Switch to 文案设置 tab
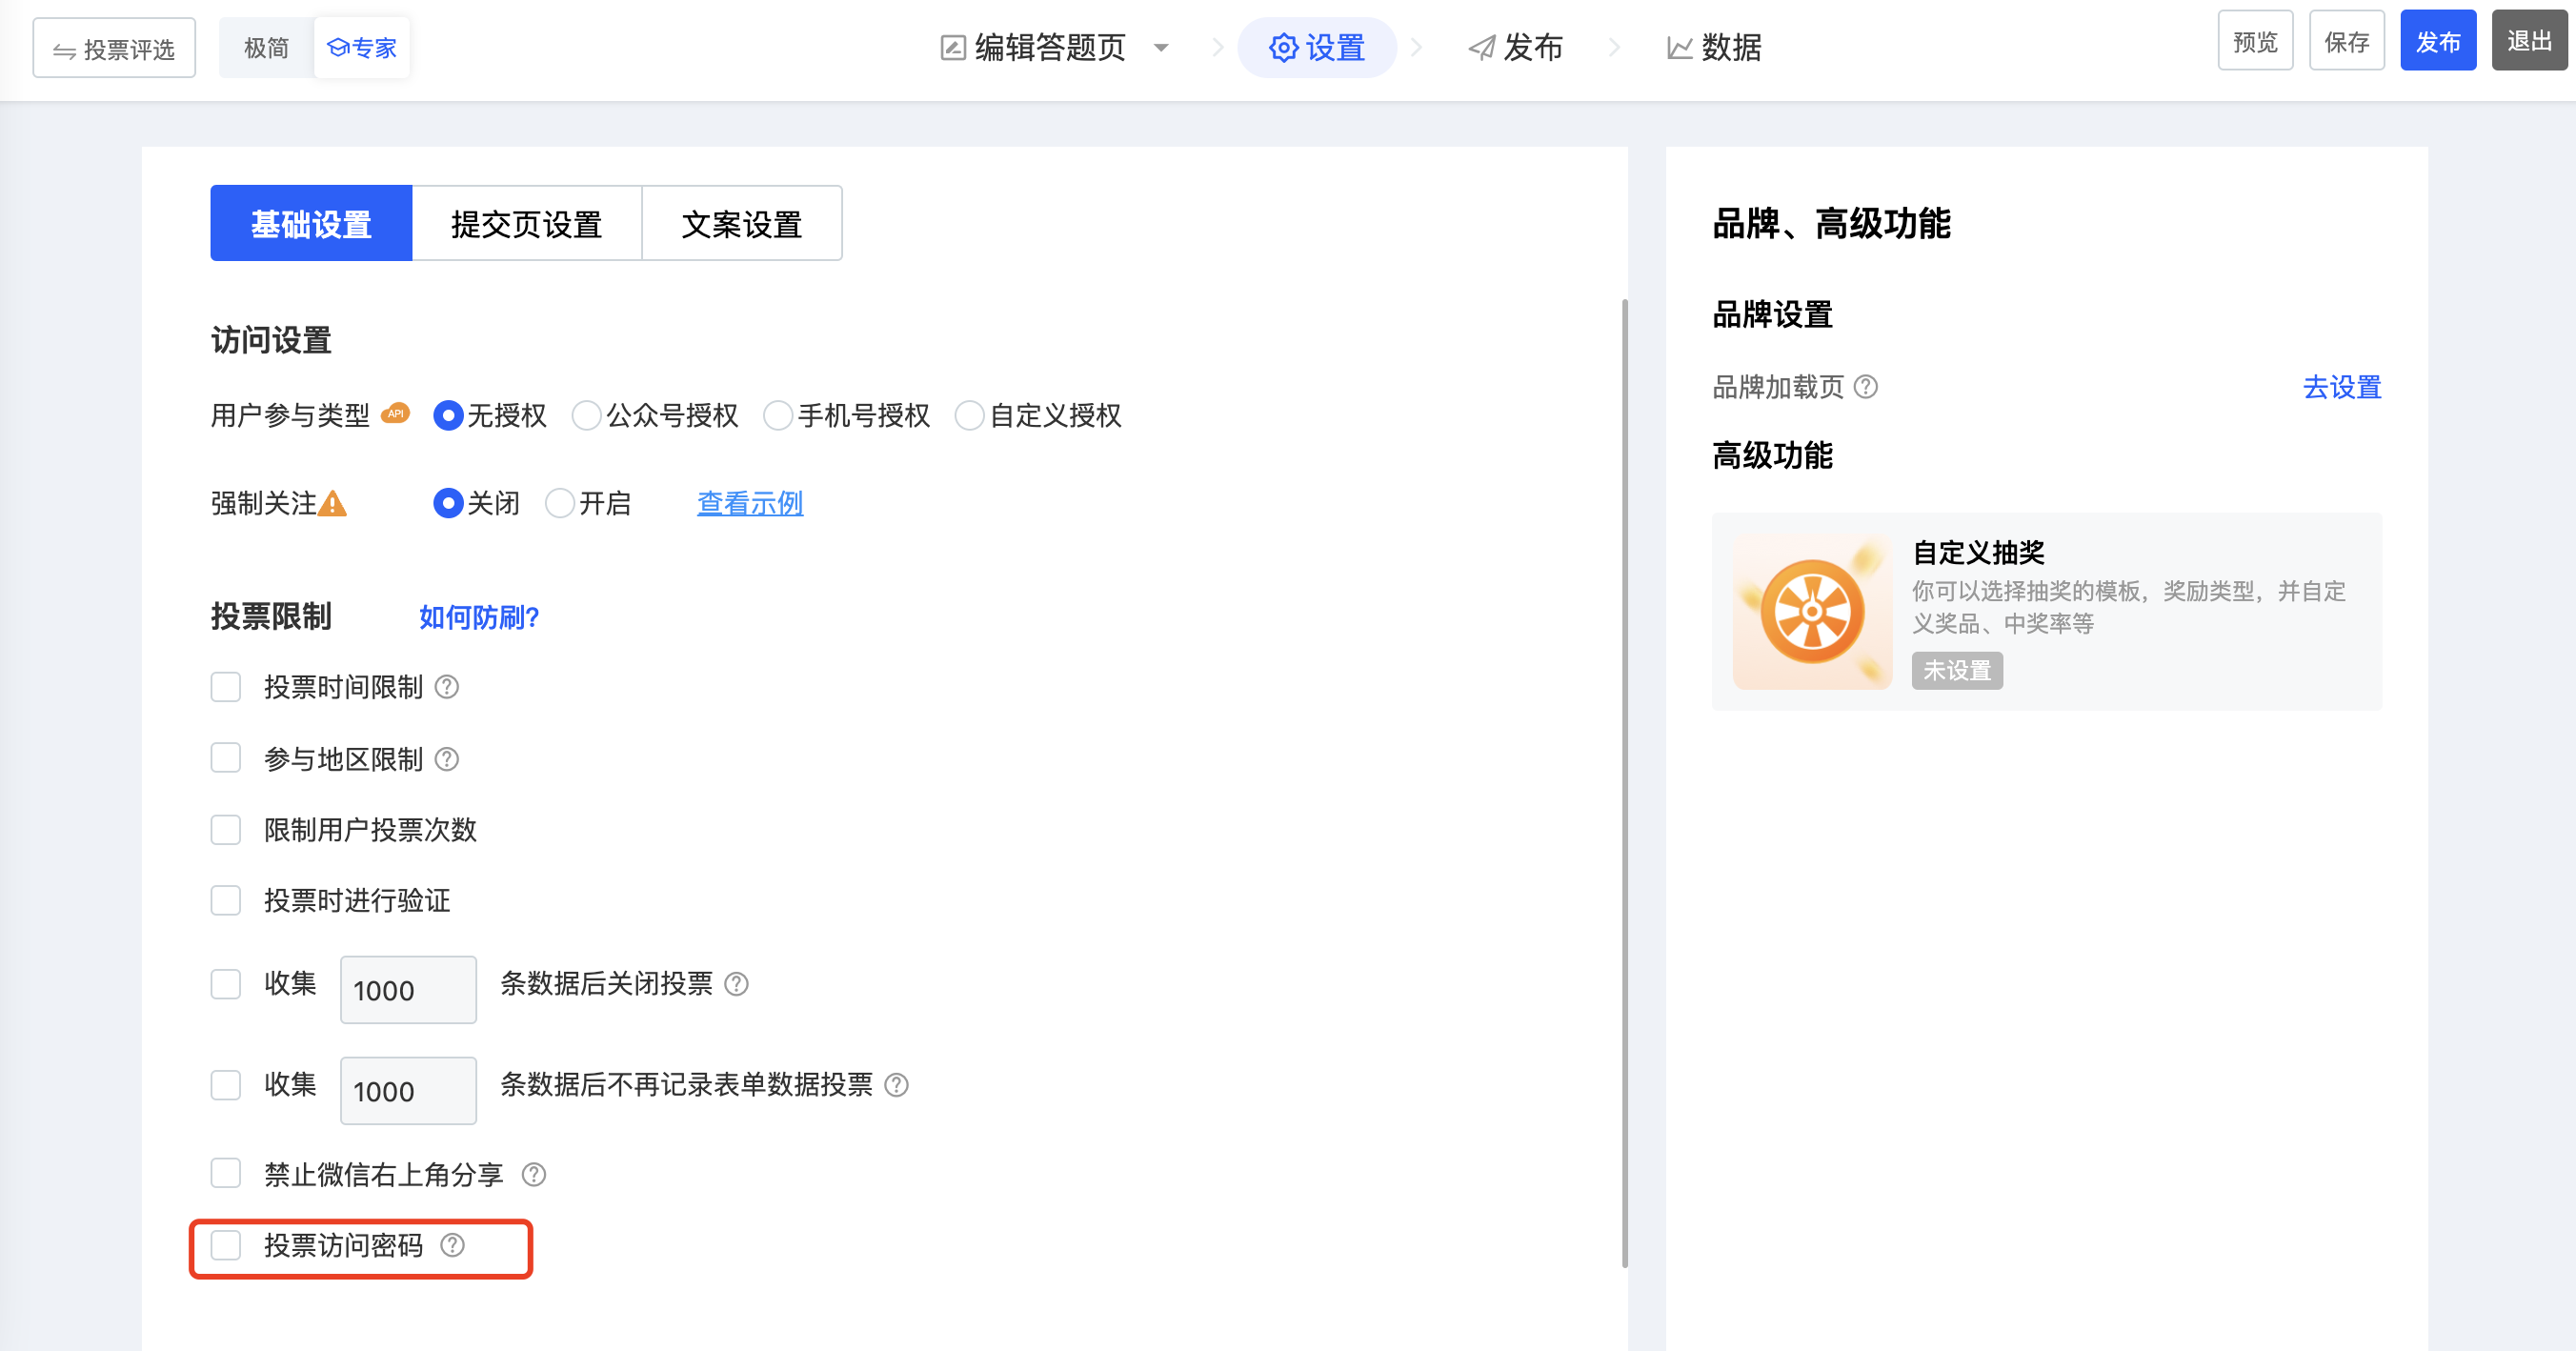Viewport: 2576px width, 1351px height. click(742, 223)
